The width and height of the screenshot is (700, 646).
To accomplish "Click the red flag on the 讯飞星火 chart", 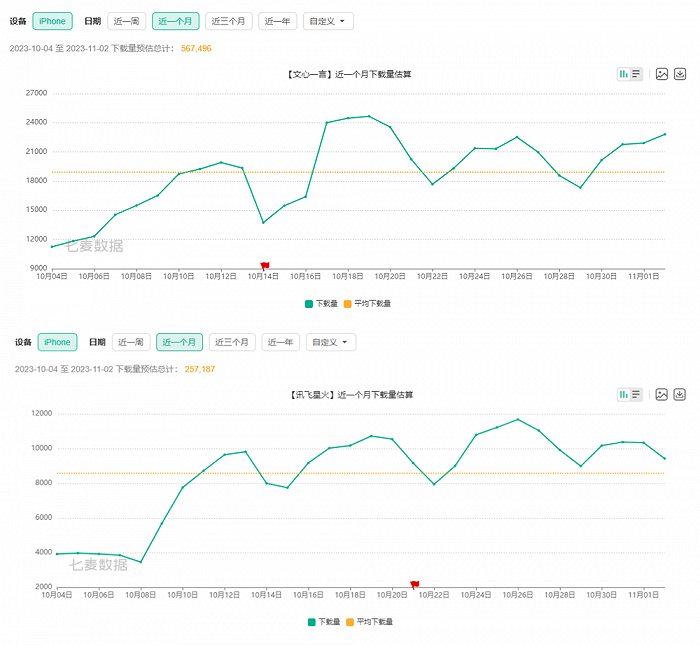I will click(x=415, y=585).
